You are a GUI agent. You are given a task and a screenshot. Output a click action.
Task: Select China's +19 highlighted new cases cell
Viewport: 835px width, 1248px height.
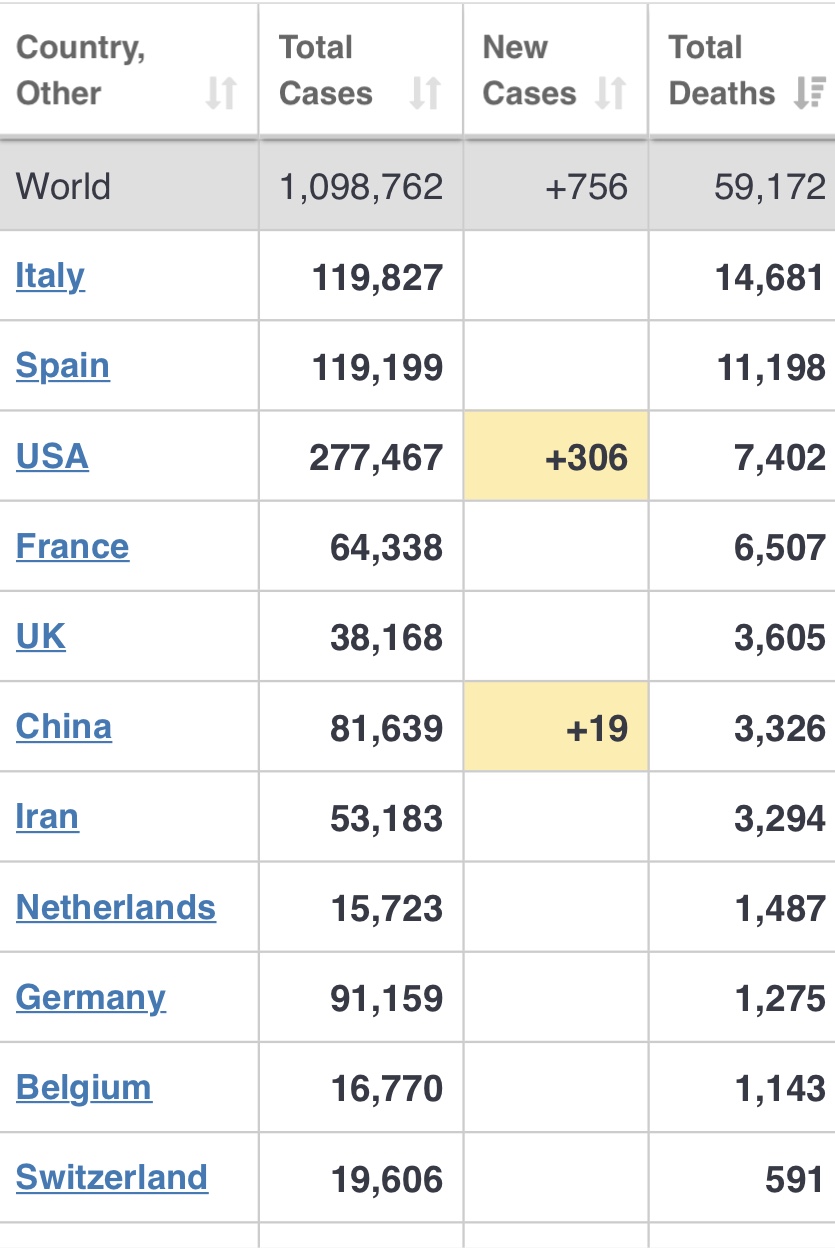(x=556, y=727)
